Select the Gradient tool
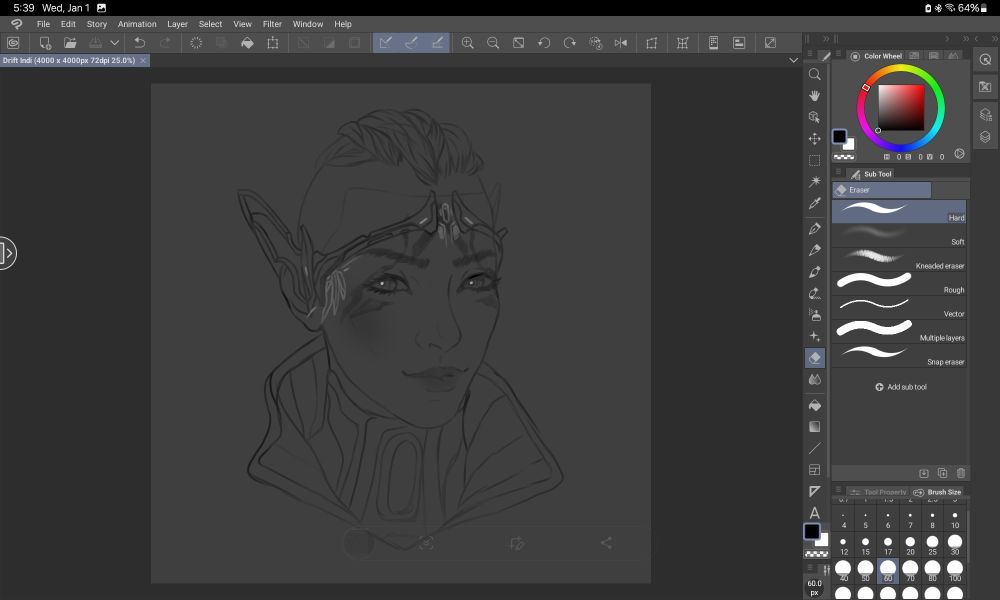This screenshot has width=1000, height=600. pos(815,427)
